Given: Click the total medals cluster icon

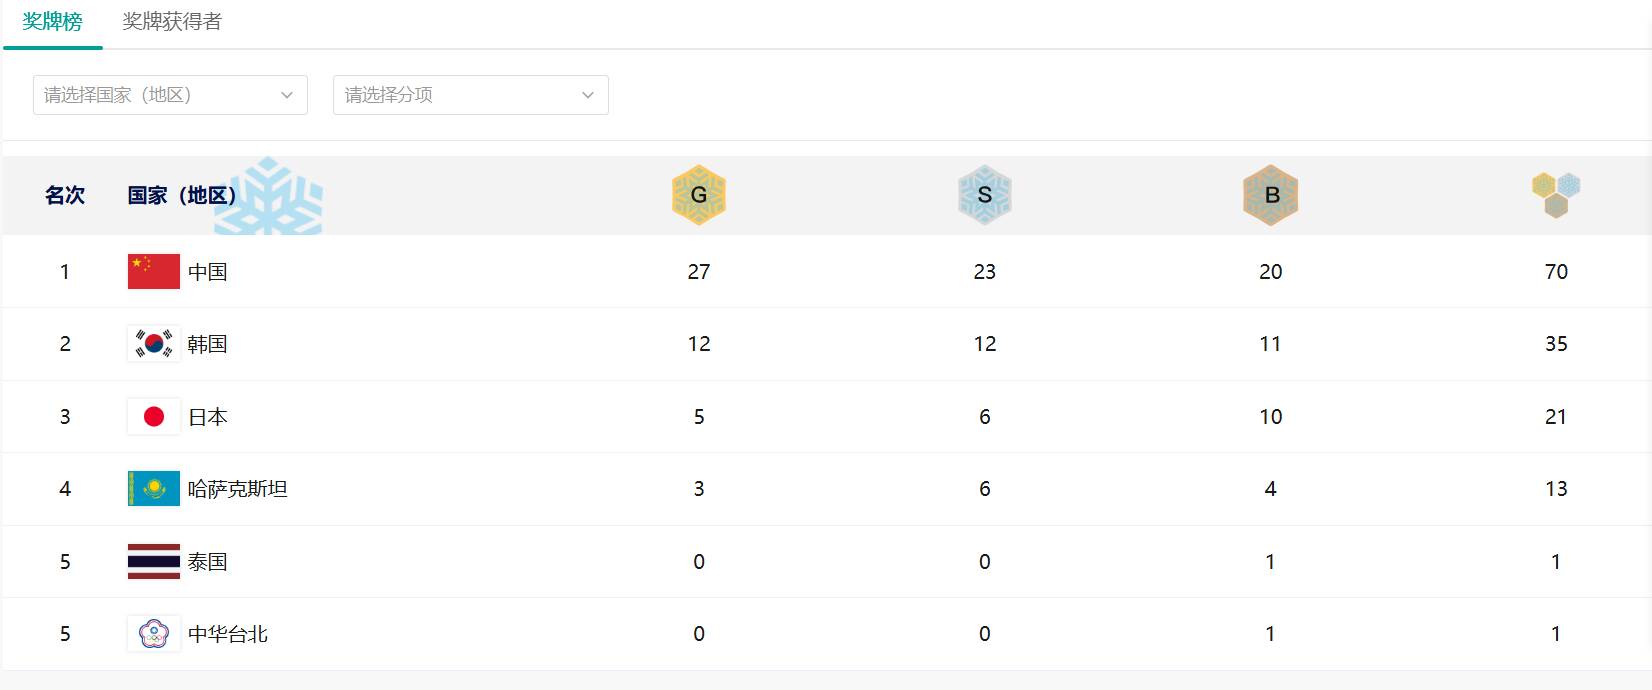Looking at the screenshot, I should point(1556,194).
